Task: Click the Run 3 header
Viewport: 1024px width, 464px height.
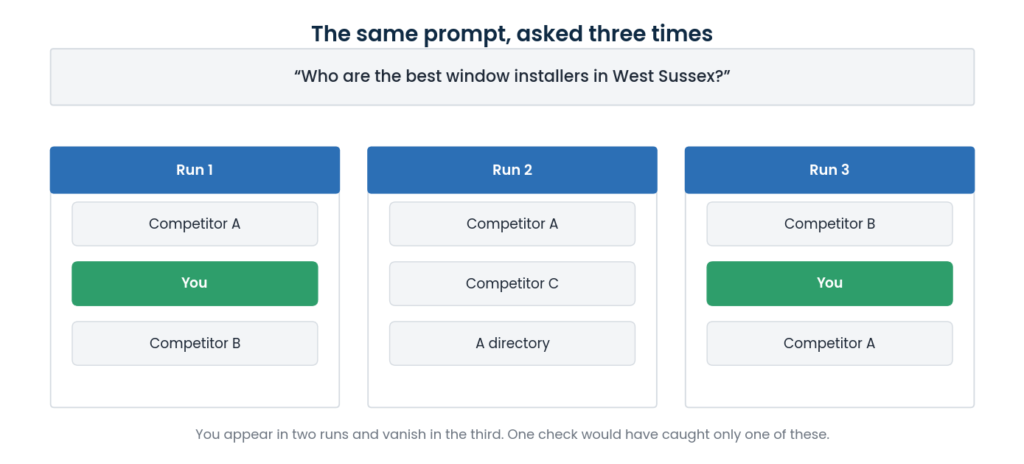Action: [x=829, y=170]
